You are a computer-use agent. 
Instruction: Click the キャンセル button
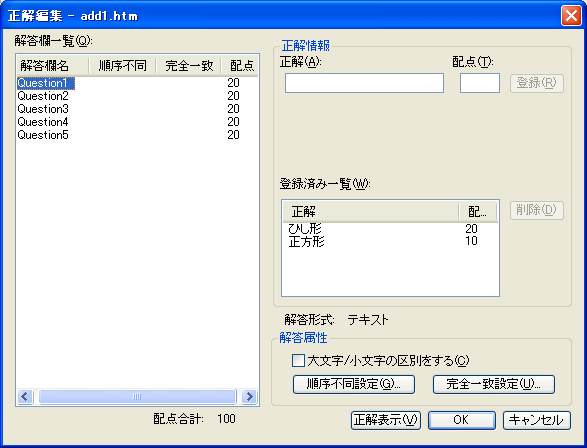(536, 420)
